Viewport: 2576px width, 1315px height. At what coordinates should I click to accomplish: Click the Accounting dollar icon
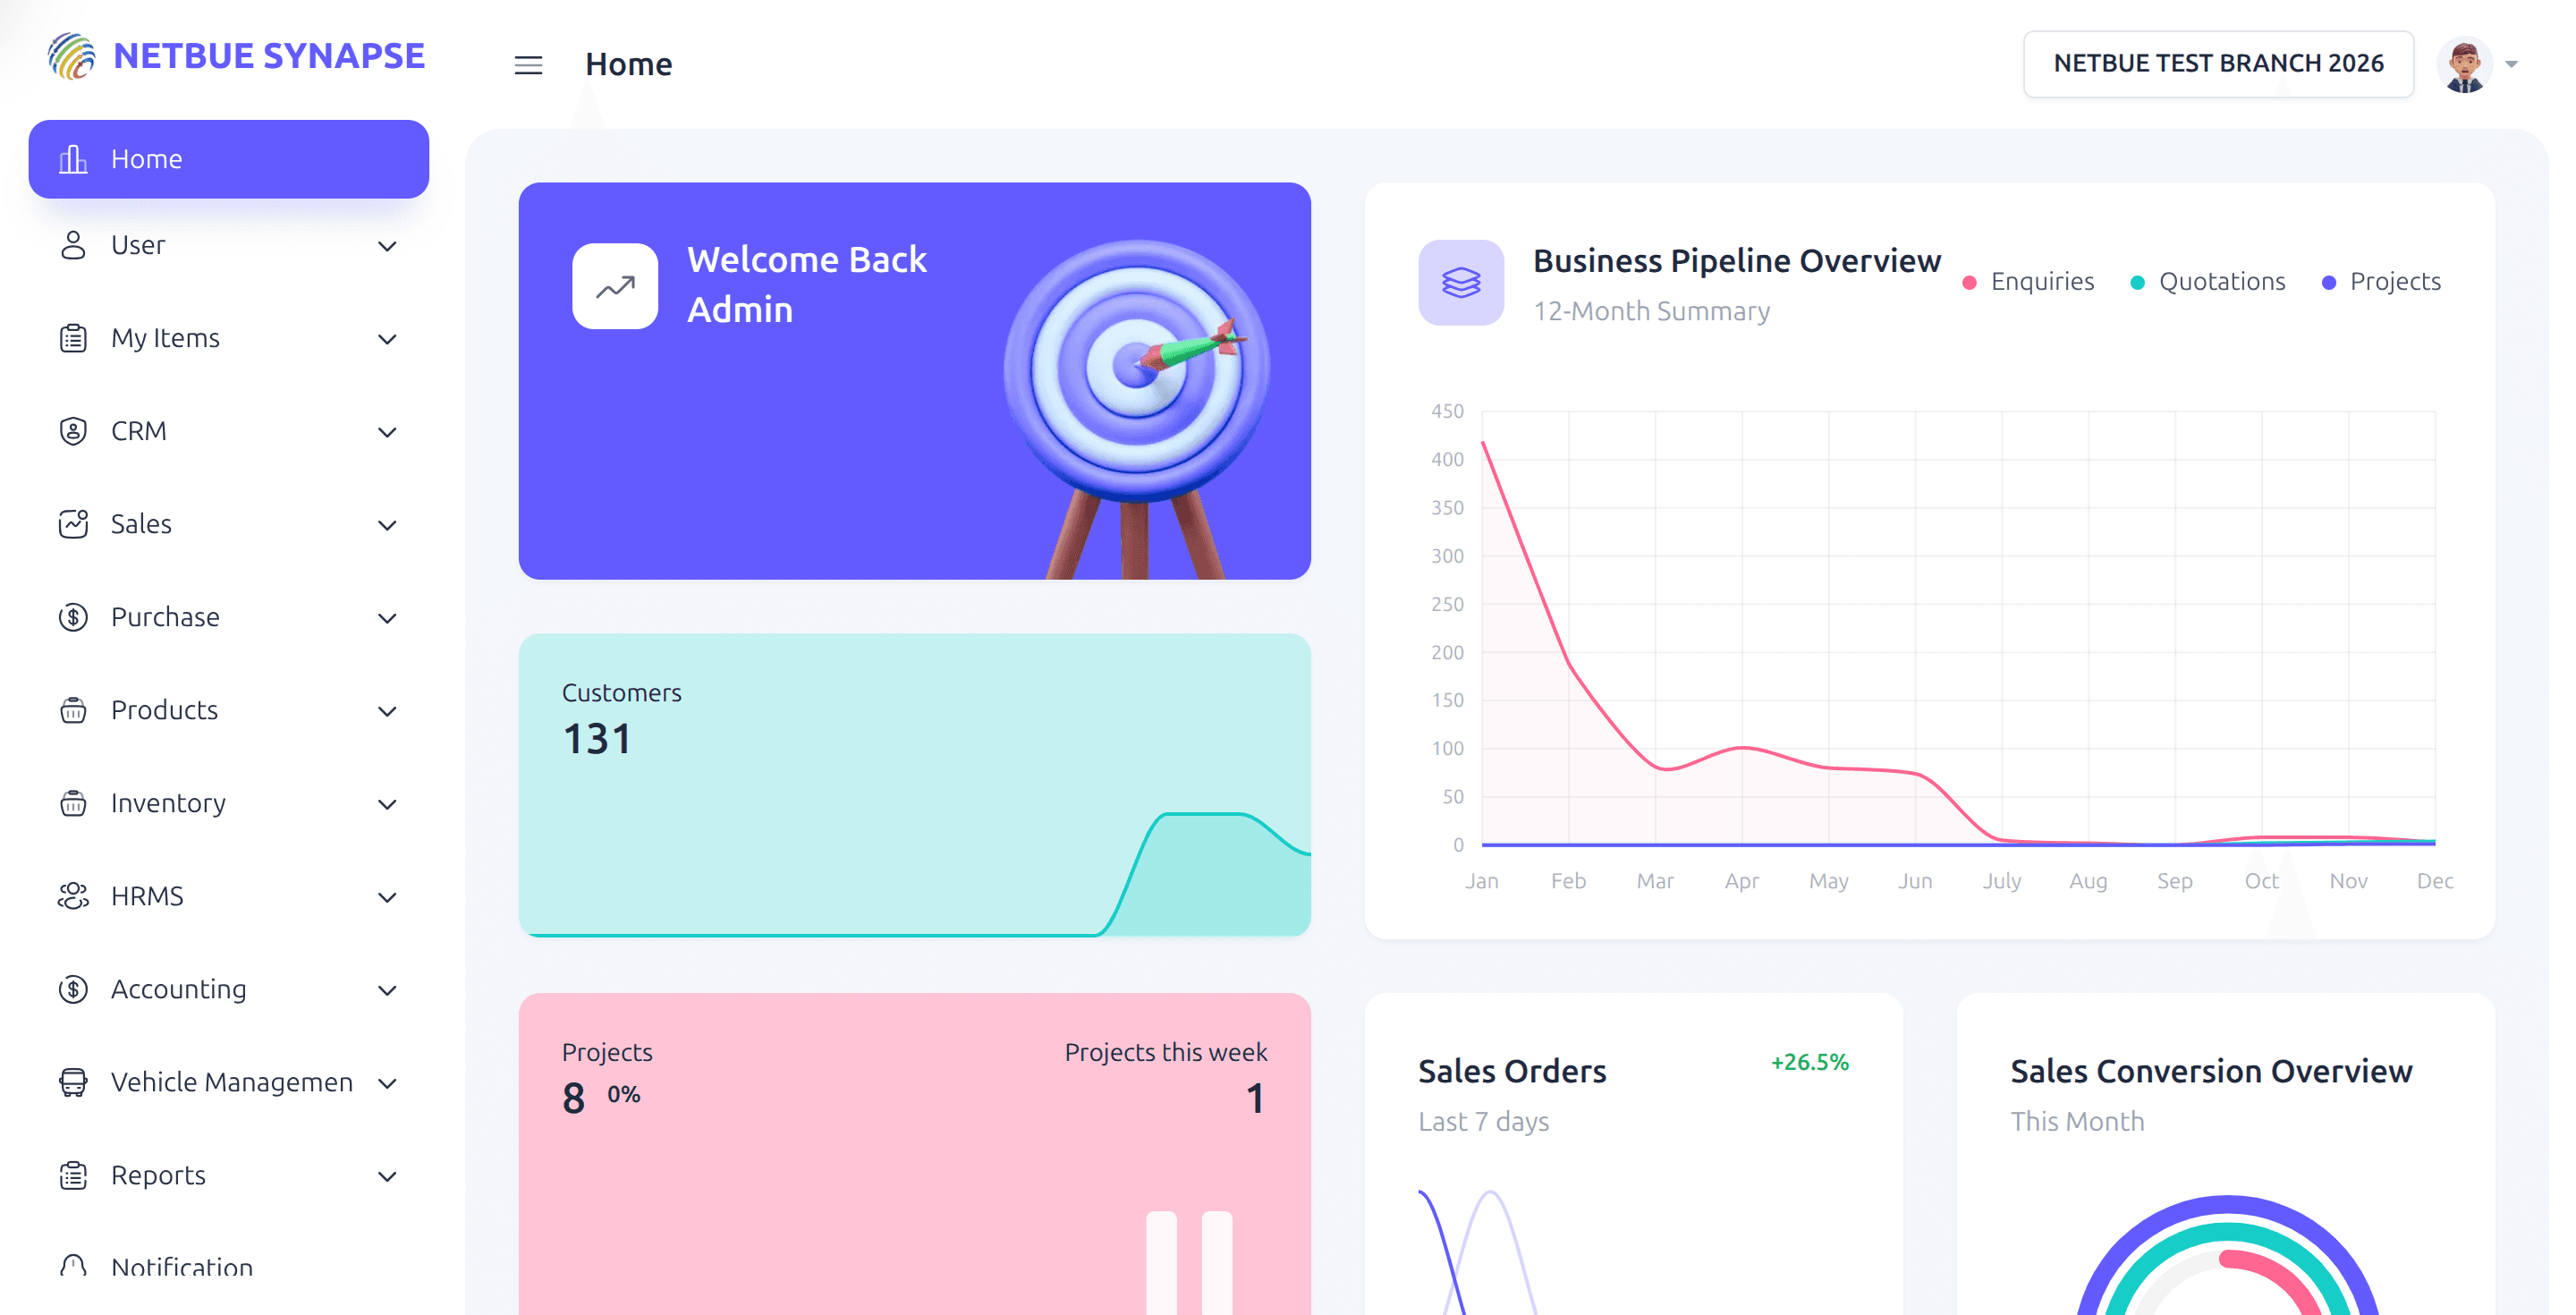point(73,989)
